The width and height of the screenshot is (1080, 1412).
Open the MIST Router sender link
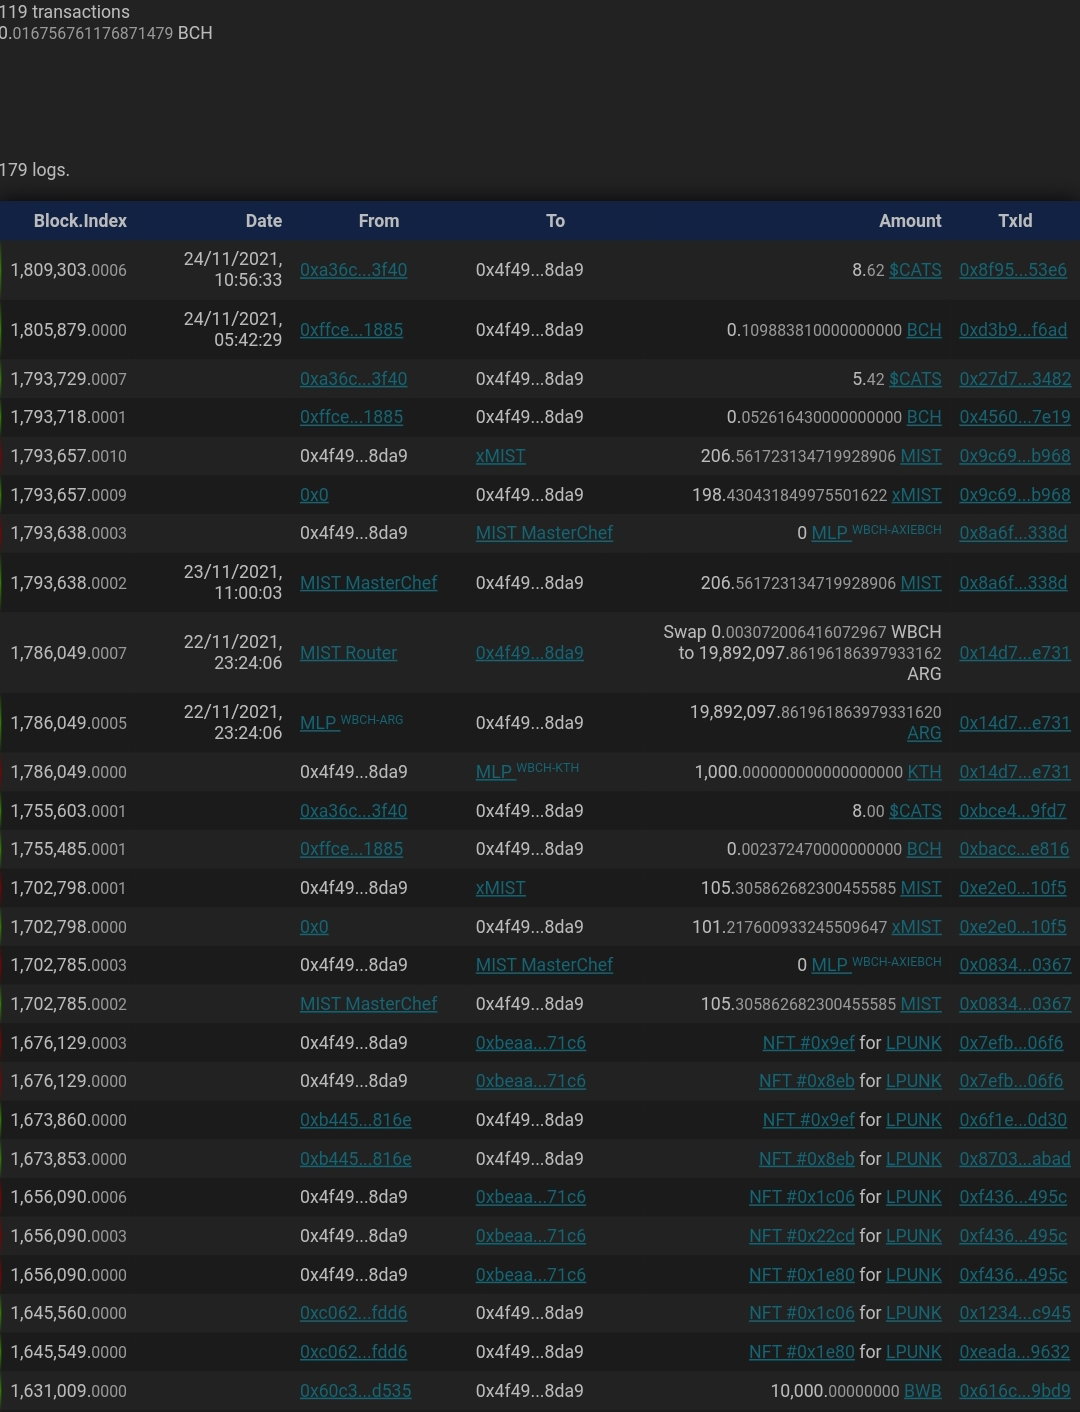coord(348,653)
